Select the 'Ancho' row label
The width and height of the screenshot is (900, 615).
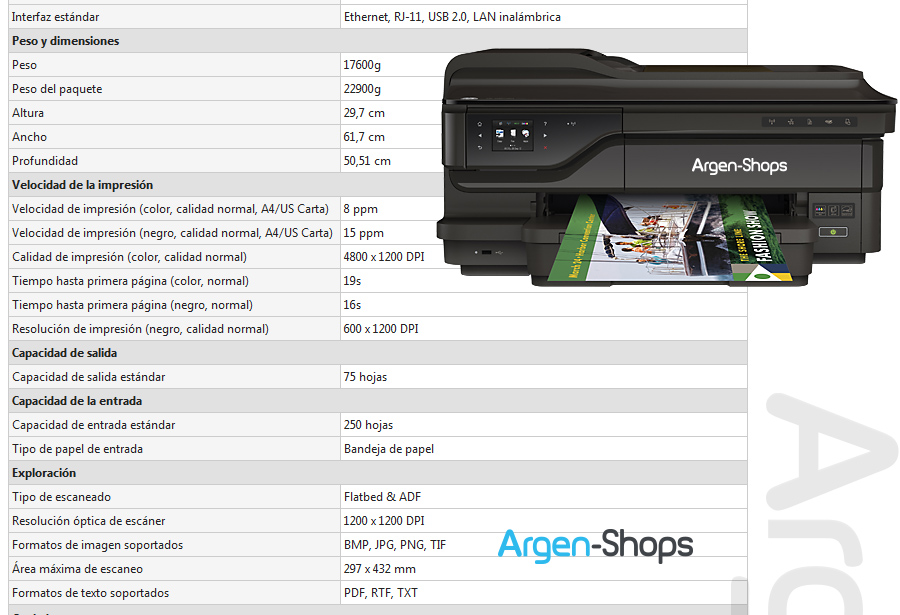29,137
